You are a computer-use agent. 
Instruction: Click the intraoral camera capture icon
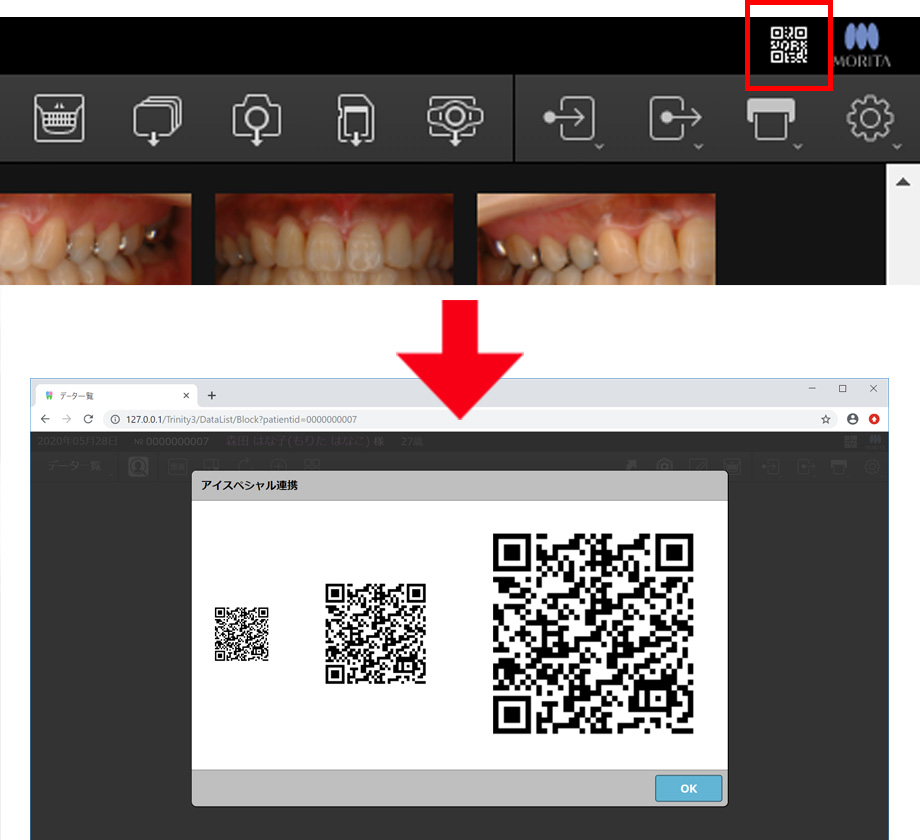tap(455, 120)
